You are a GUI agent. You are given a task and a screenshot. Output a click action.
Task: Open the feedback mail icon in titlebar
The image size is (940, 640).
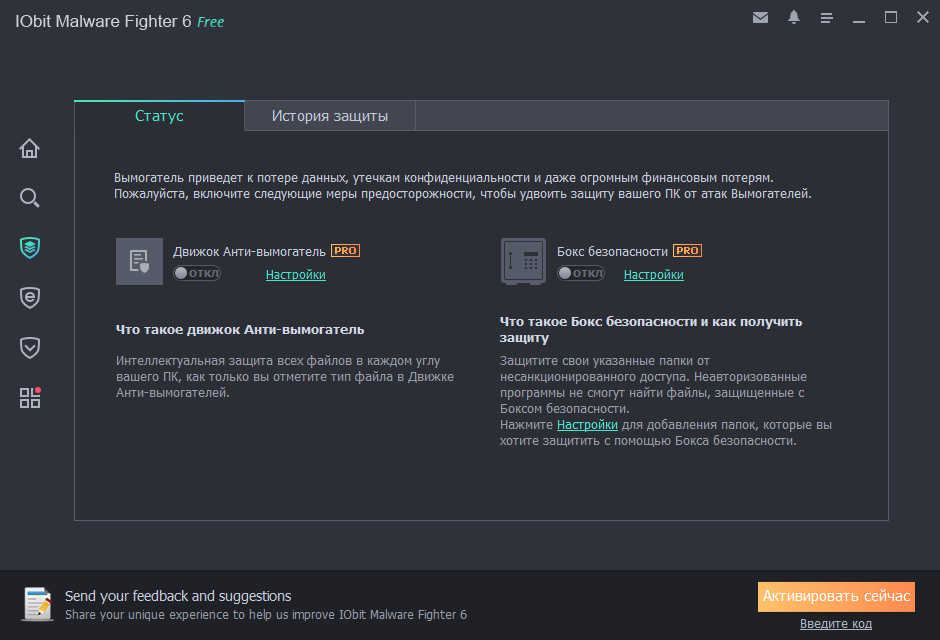click(x=761, y=17)
